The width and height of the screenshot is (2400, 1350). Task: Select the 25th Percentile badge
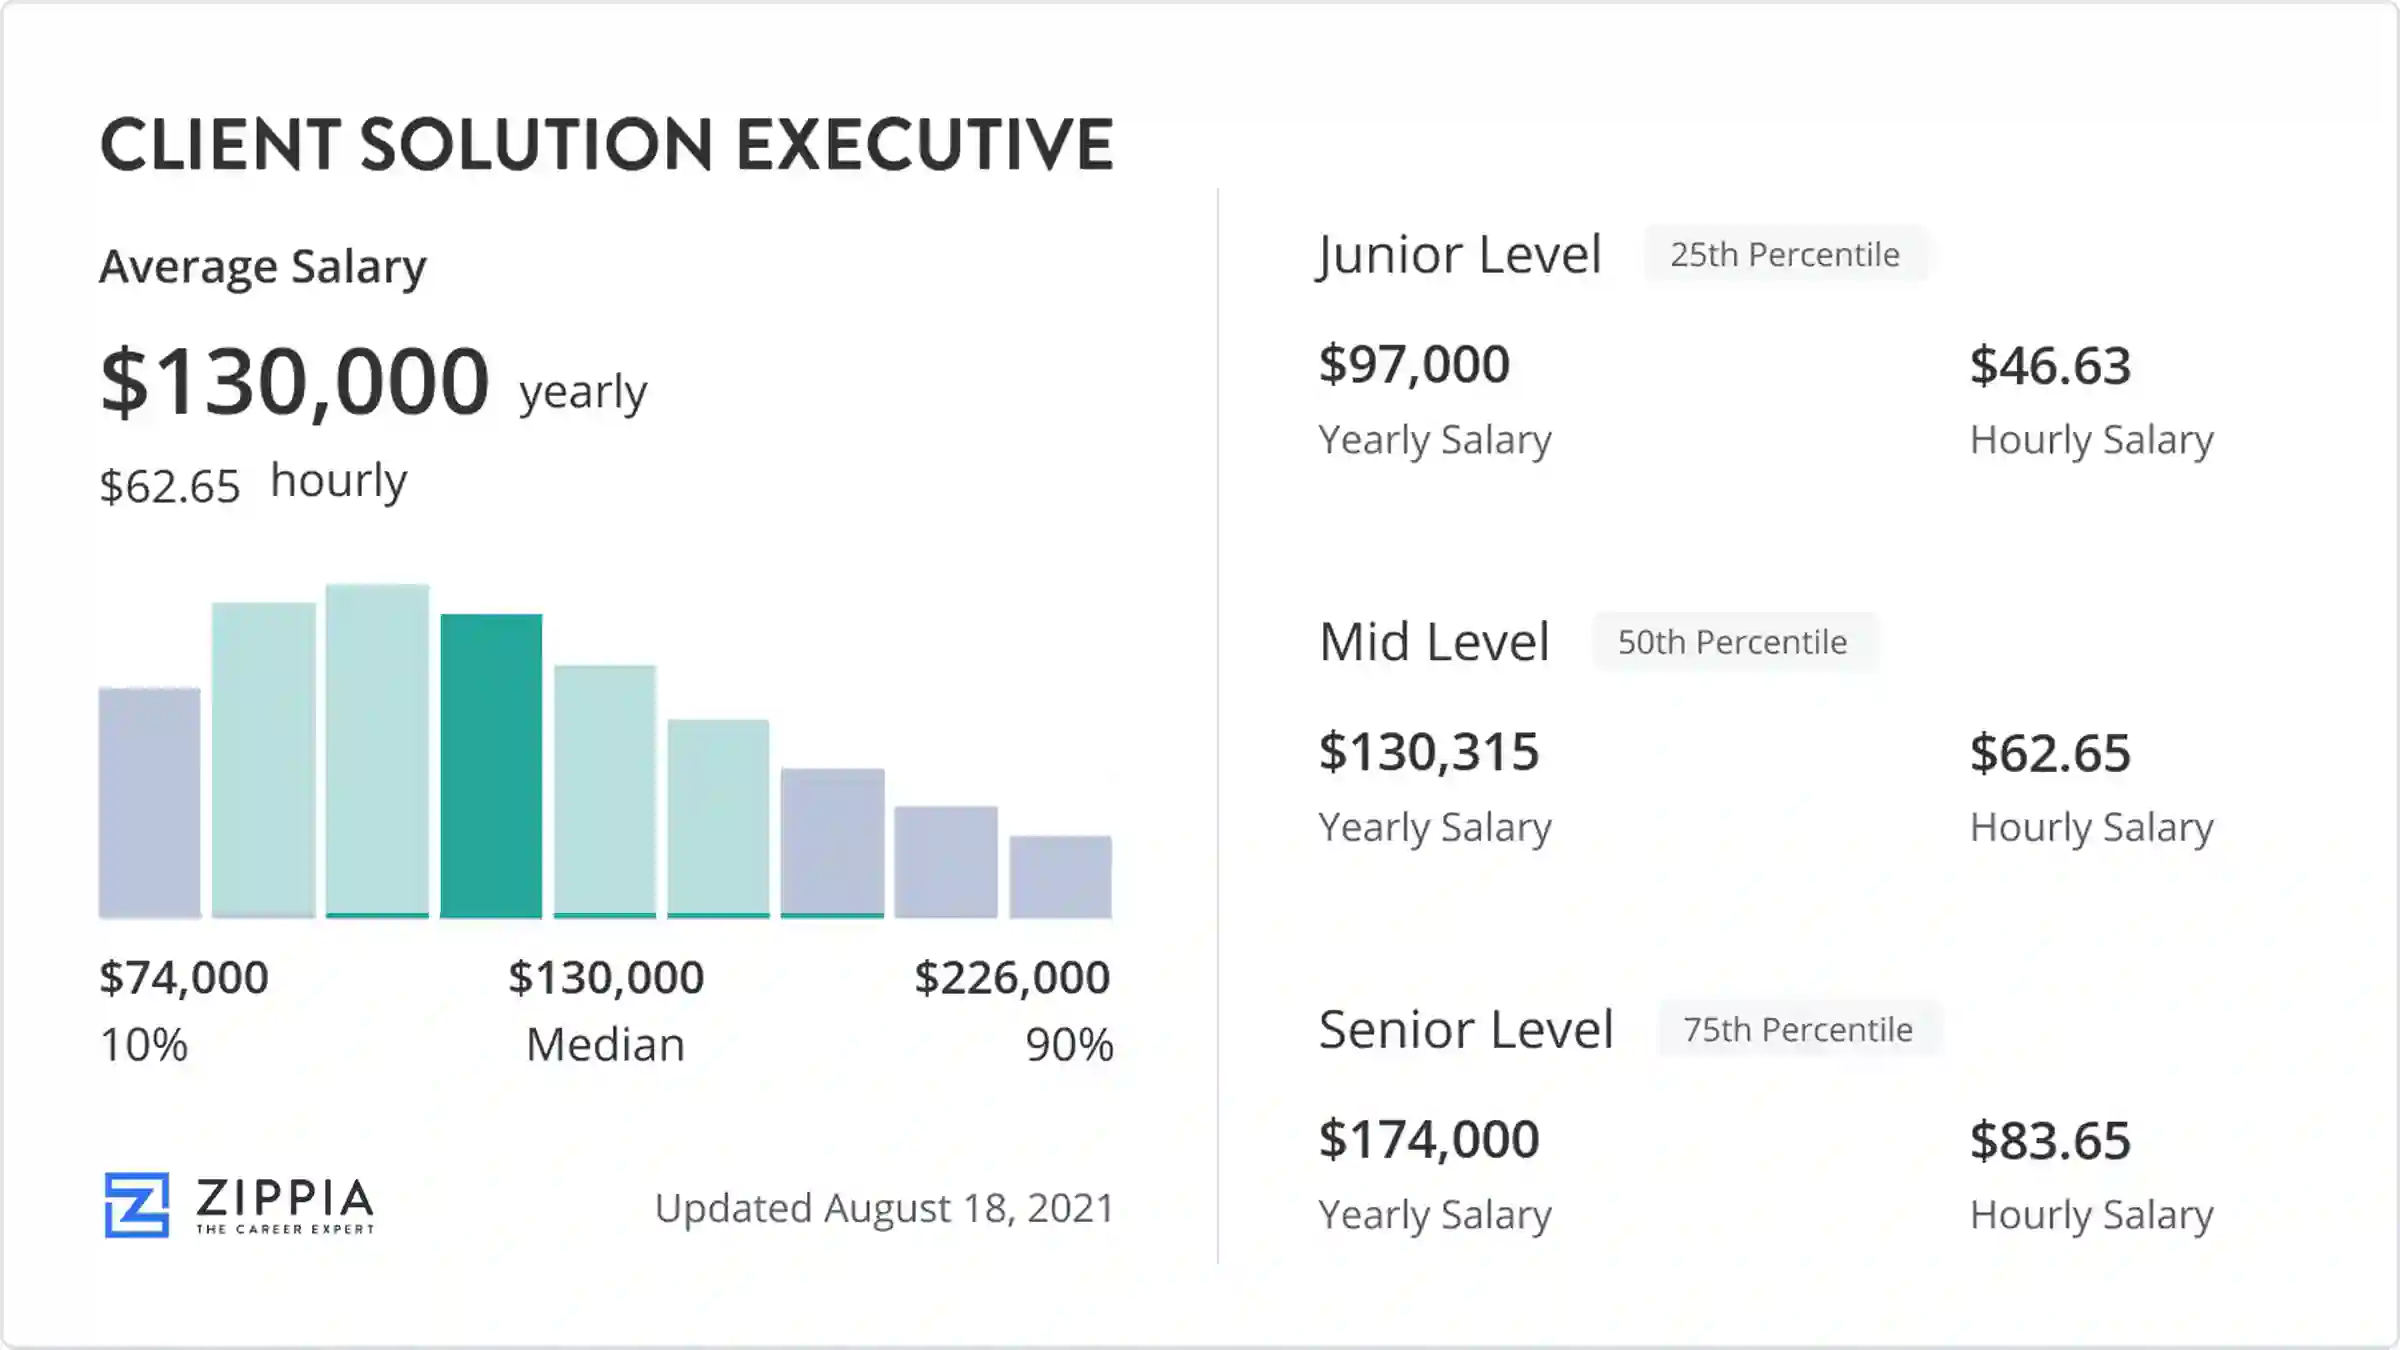(1785, 255)
